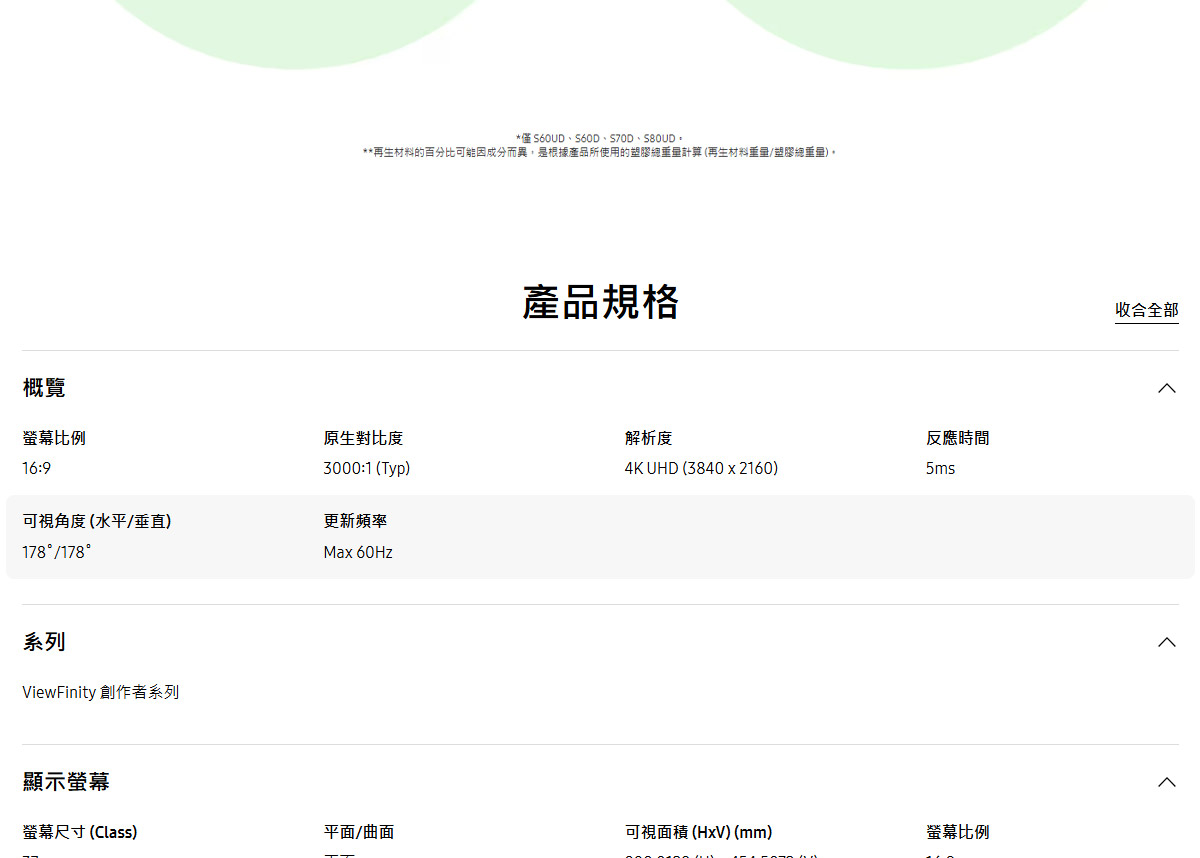Click the 5ms response time value
The height and width of the screenshot is (858, 1200).
click(940, 468)
